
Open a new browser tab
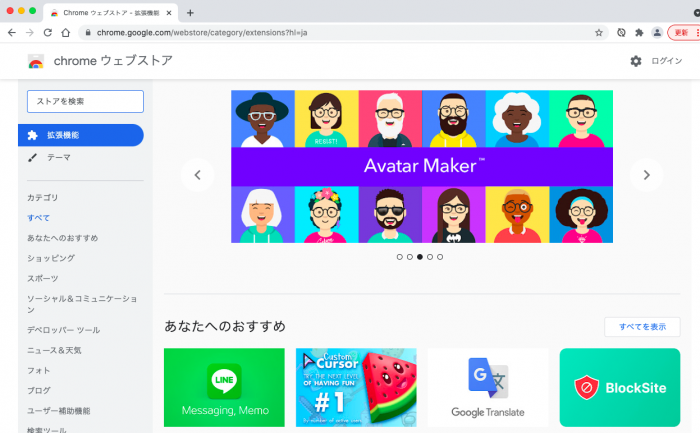click(x=190, y=12)
